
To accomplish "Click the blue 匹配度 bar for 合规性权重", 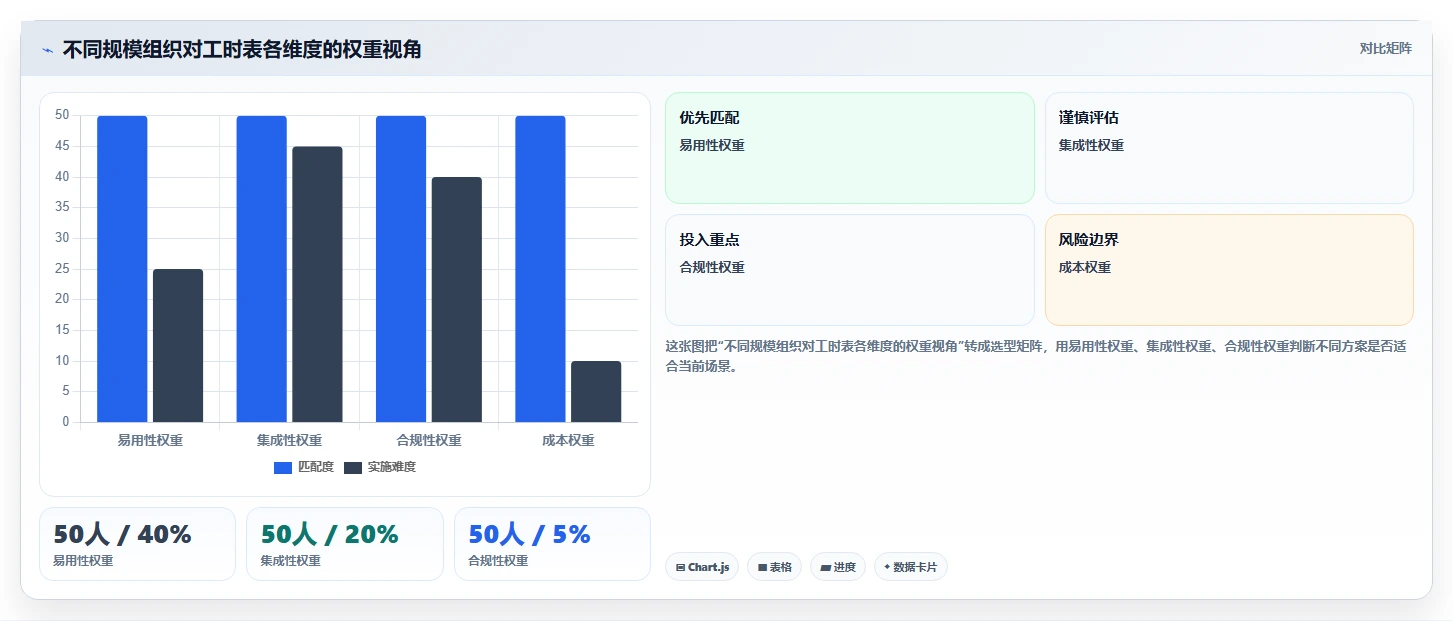I will pyautogui.click(x=401, y=269).
